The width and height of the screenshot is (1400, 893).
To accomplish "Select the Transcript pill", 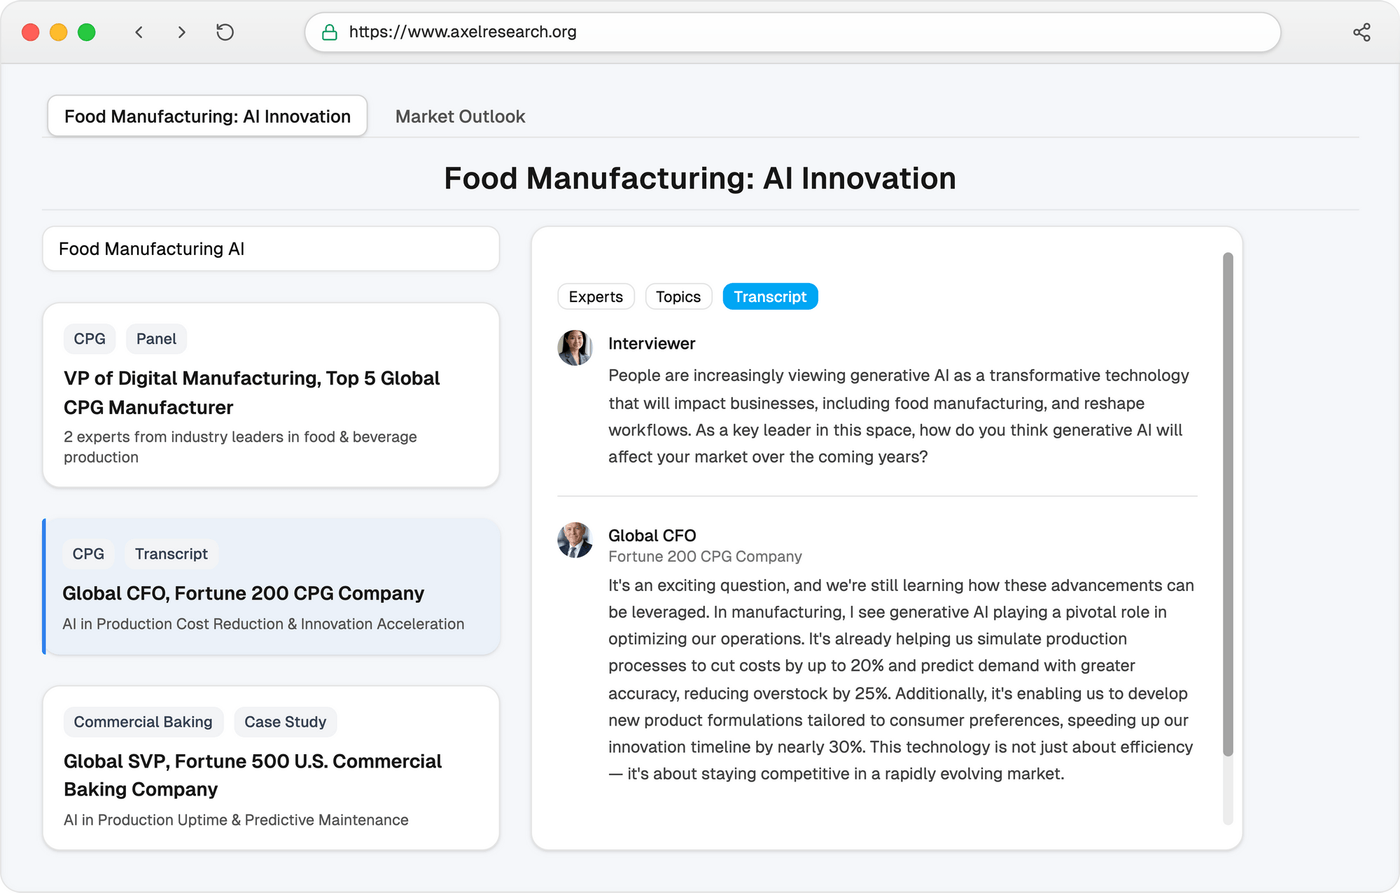I will pyautogui.click(x=770, y=297).
